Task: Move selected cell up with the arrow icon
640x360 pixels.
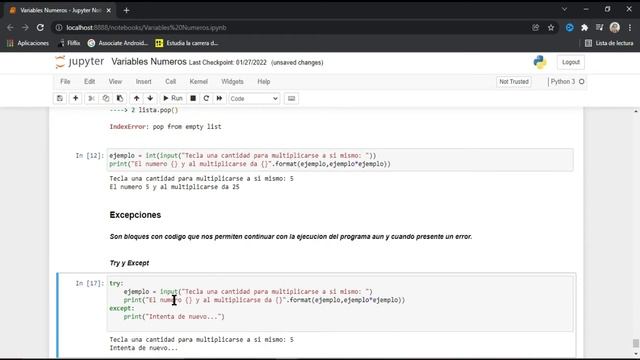Action: pyautogui.click(x=136, y=98)
